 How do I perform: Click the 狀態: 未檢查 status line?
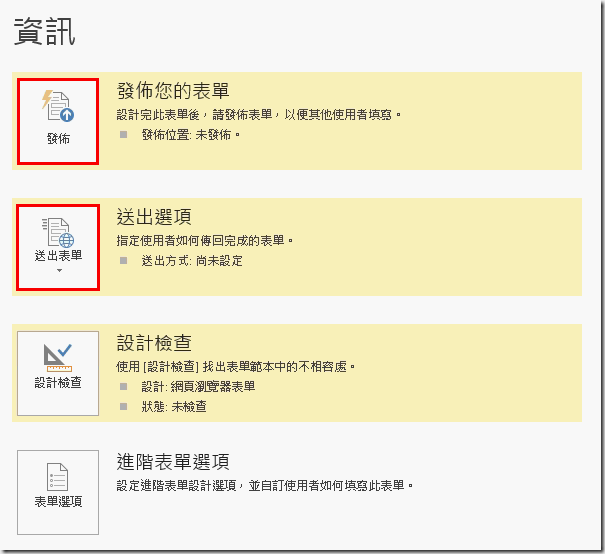coord(174,407)
